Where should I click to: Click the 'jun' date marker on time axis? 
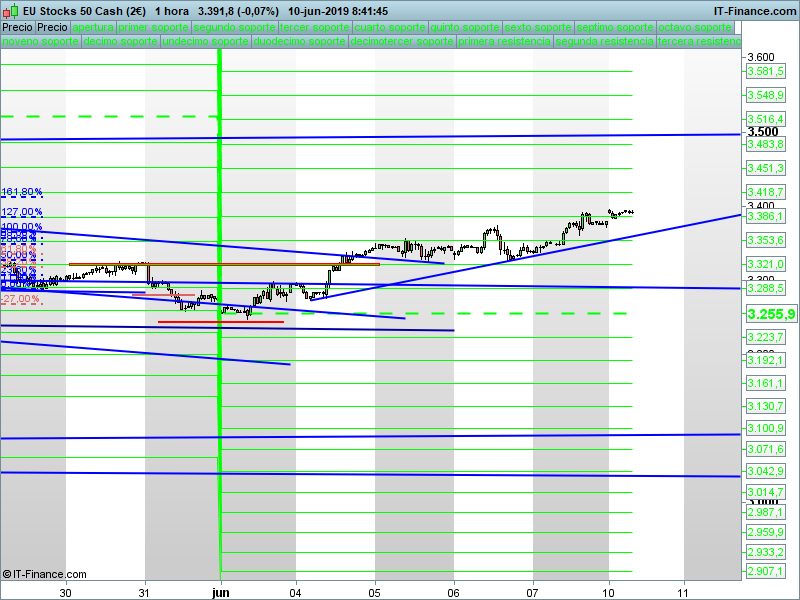[222, 591]
